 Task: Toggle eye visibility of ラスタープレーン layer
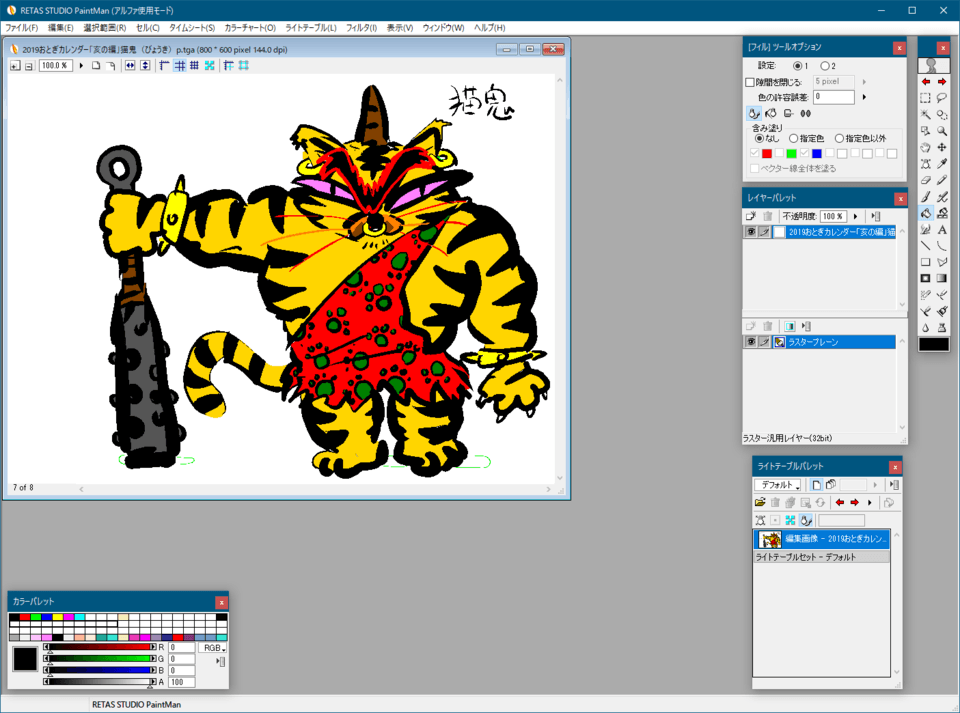[x=750, y=342]
